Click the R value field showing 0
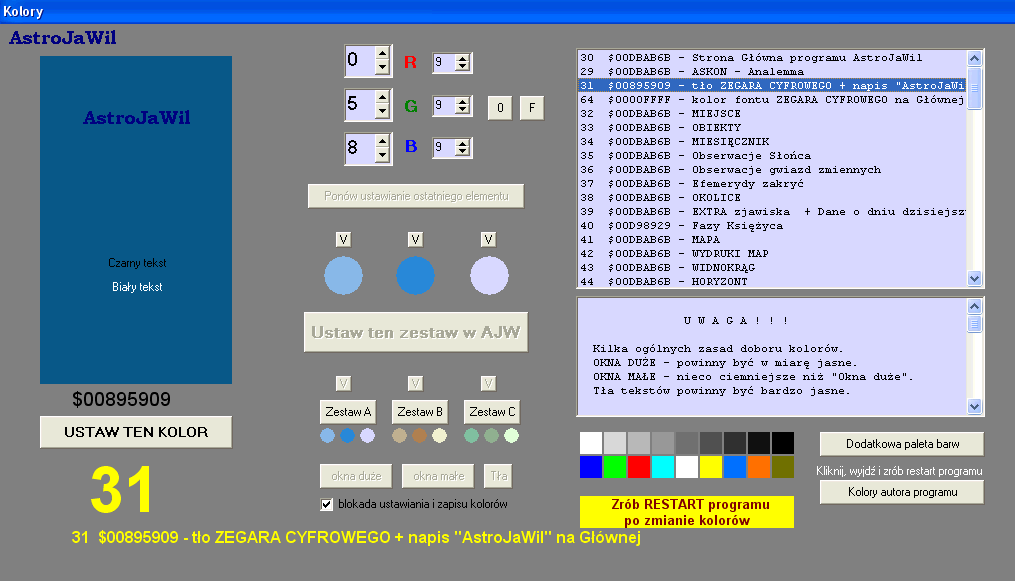Screen dimensions: 1015x581 click(x=360, y=61)
